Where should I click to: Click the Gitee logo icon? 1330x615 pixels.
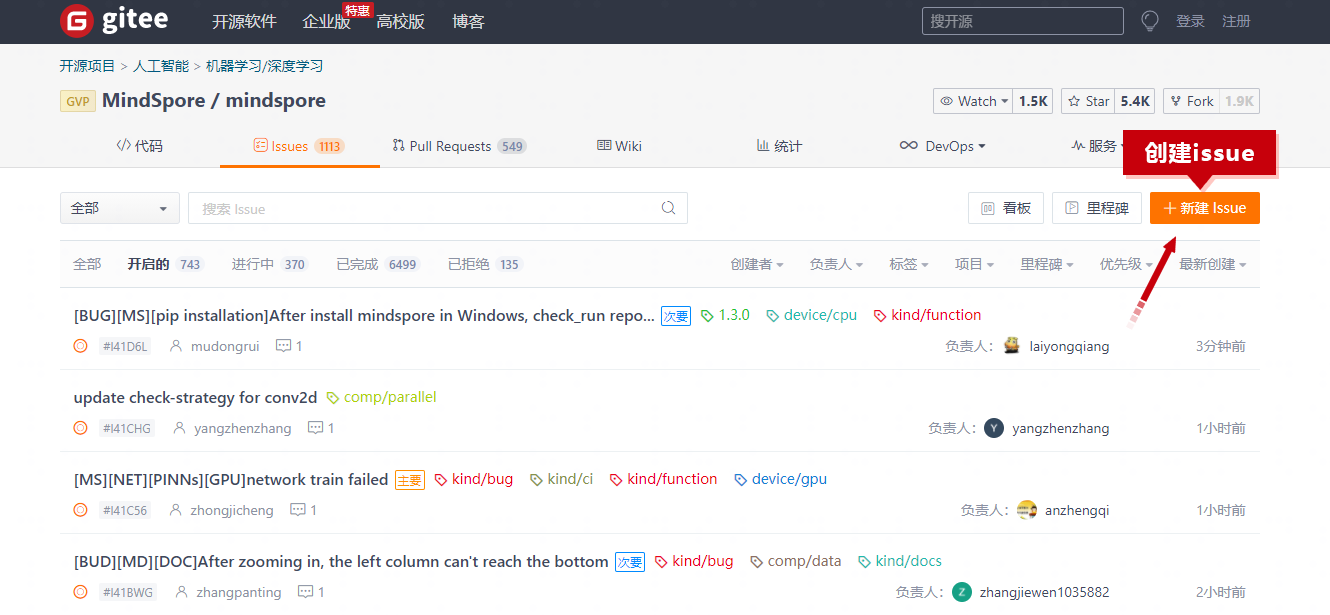tap(76, 21)
